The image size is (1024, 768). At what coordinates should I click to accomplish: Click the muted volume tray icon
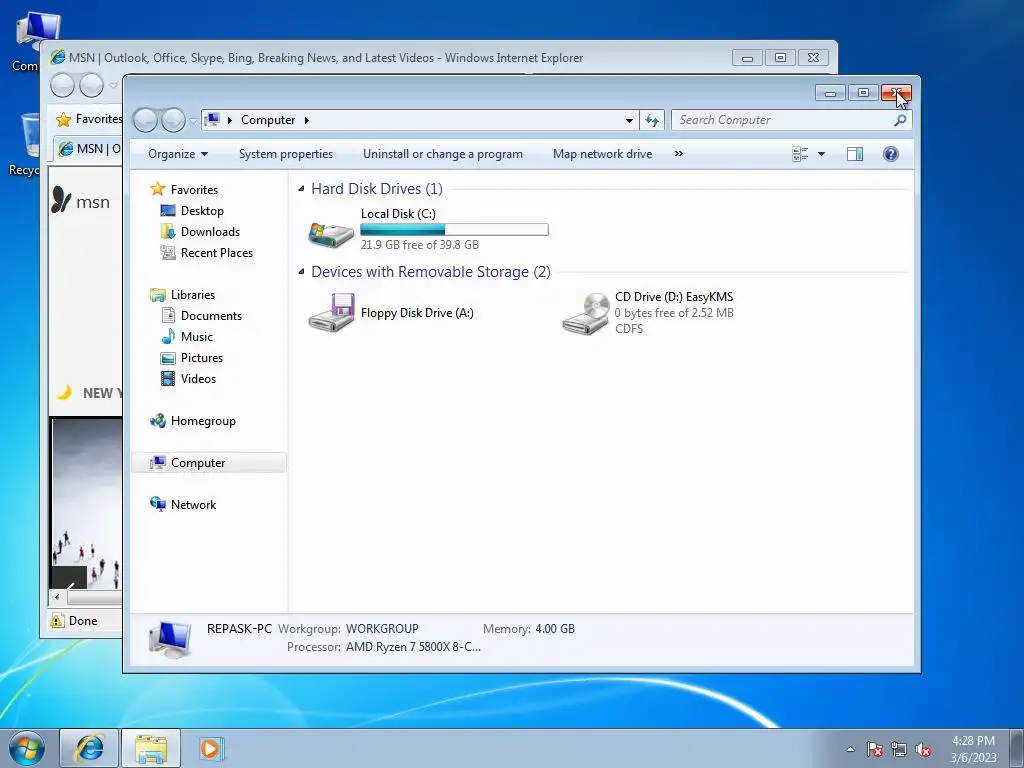[923, 749]
